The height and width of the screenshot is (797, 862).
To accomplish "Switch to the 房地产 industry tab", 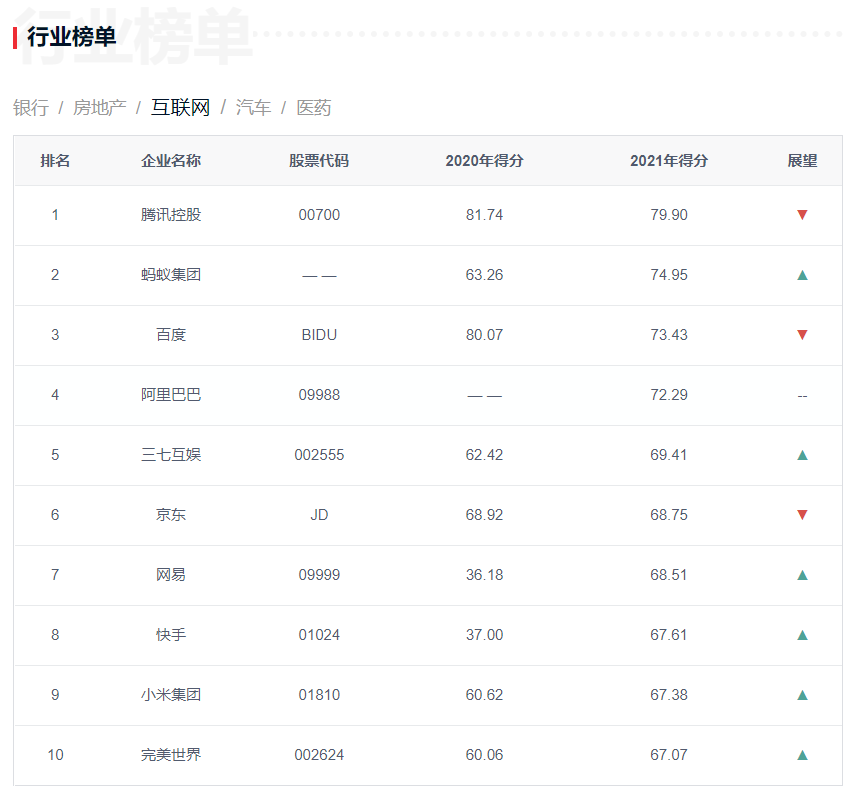I will [x=99, y=108].
